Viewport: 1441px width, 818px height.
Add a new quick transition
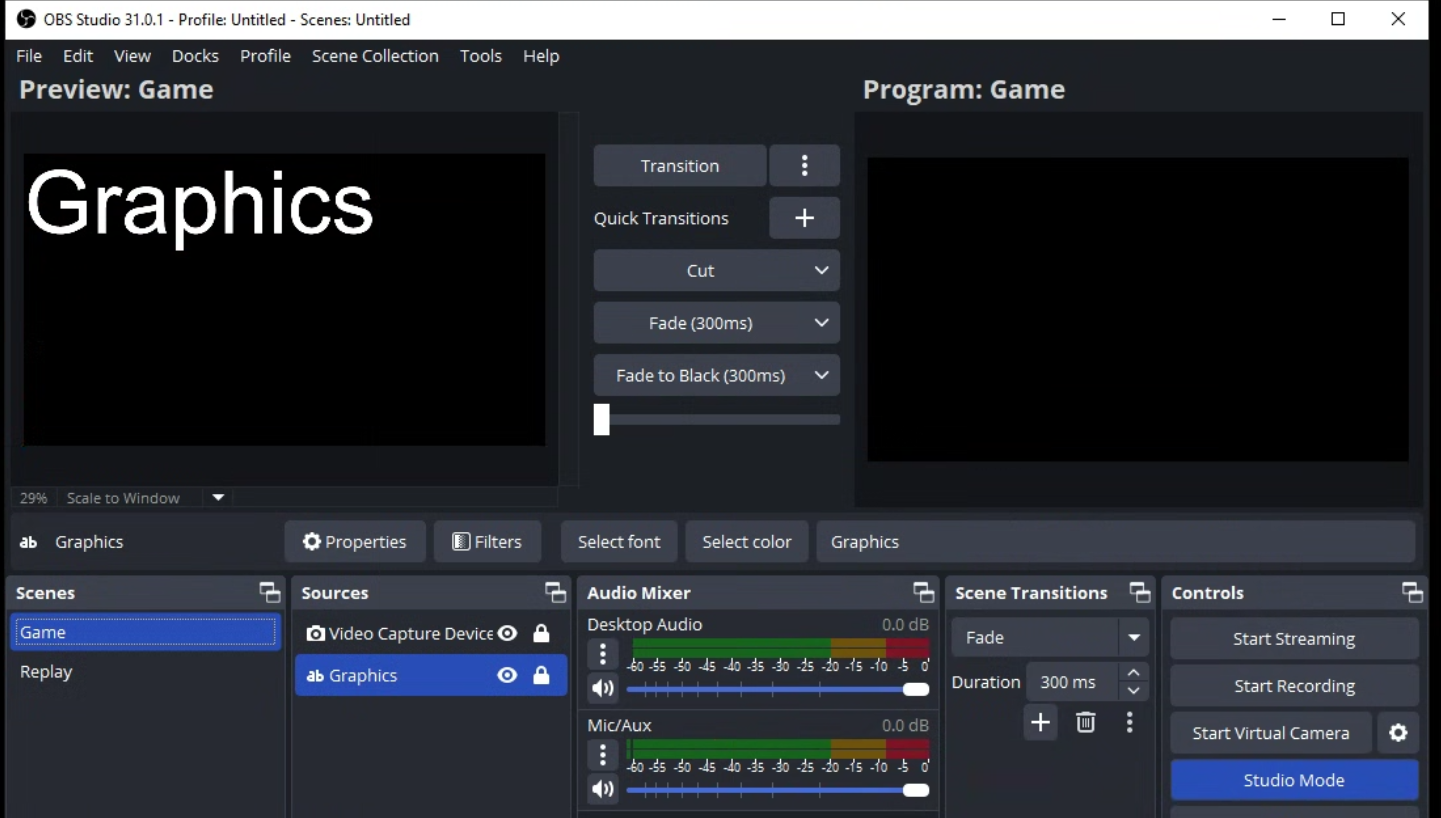(804, 218)
